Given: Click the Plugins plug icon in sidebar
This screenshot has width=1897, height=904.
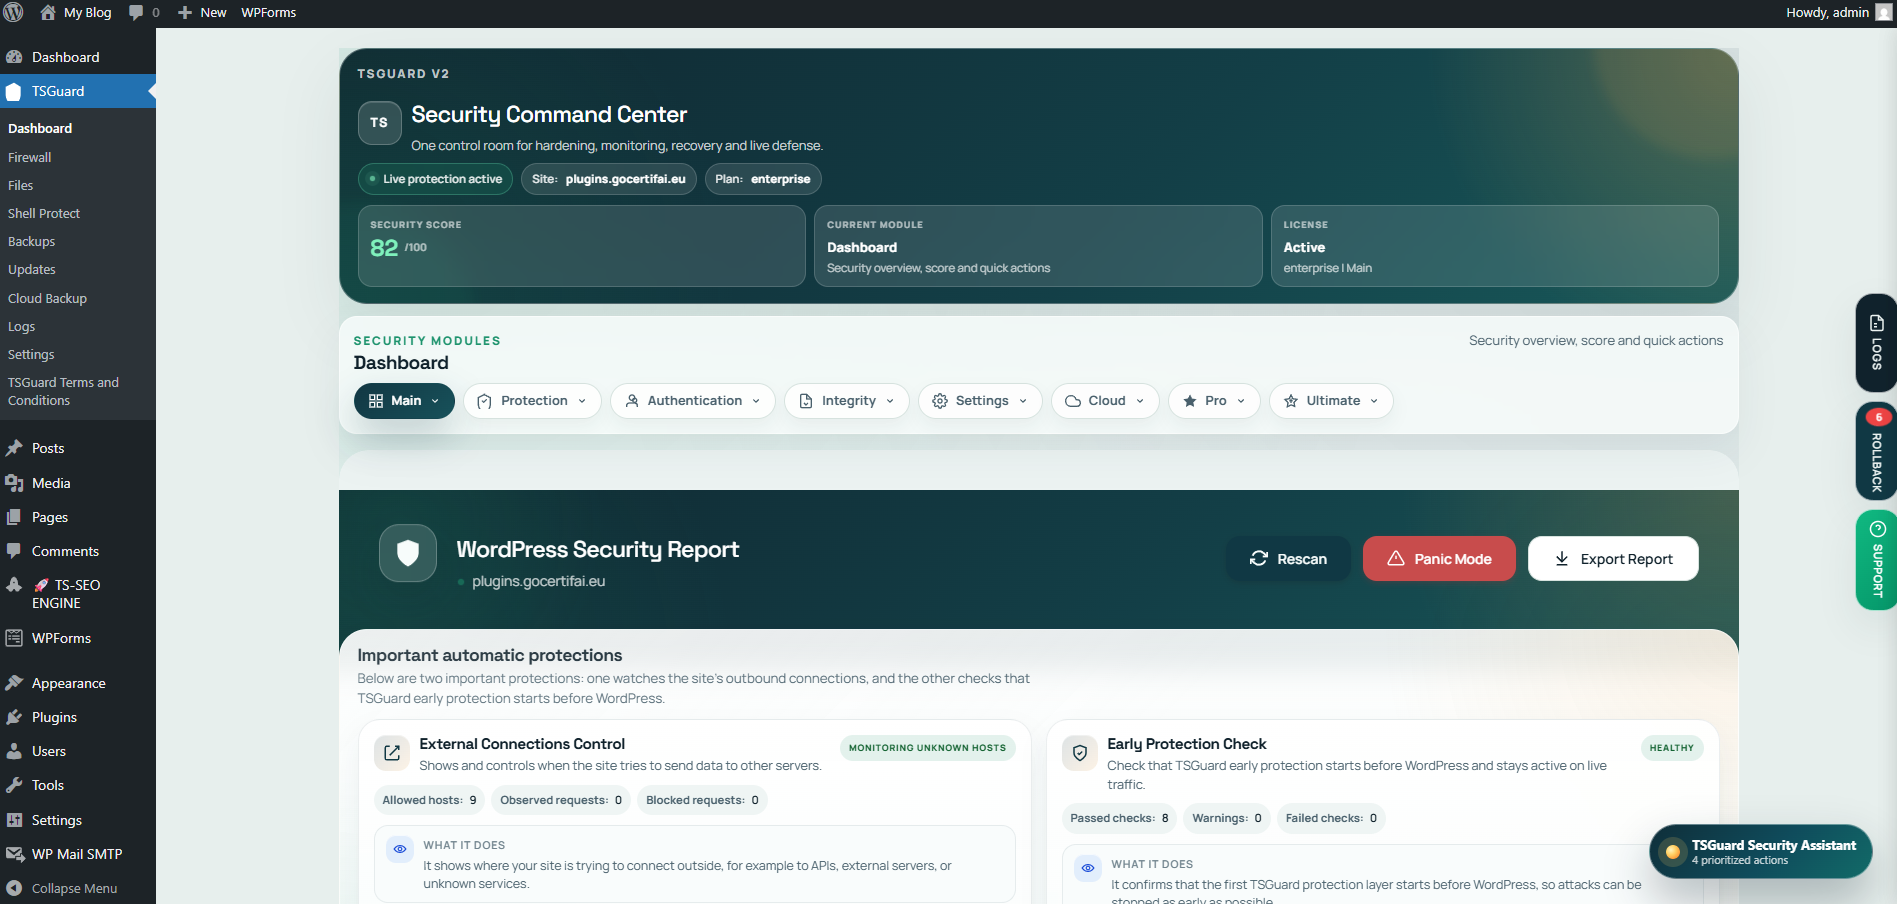Looking at the screenshot, I should pos(14,717).
